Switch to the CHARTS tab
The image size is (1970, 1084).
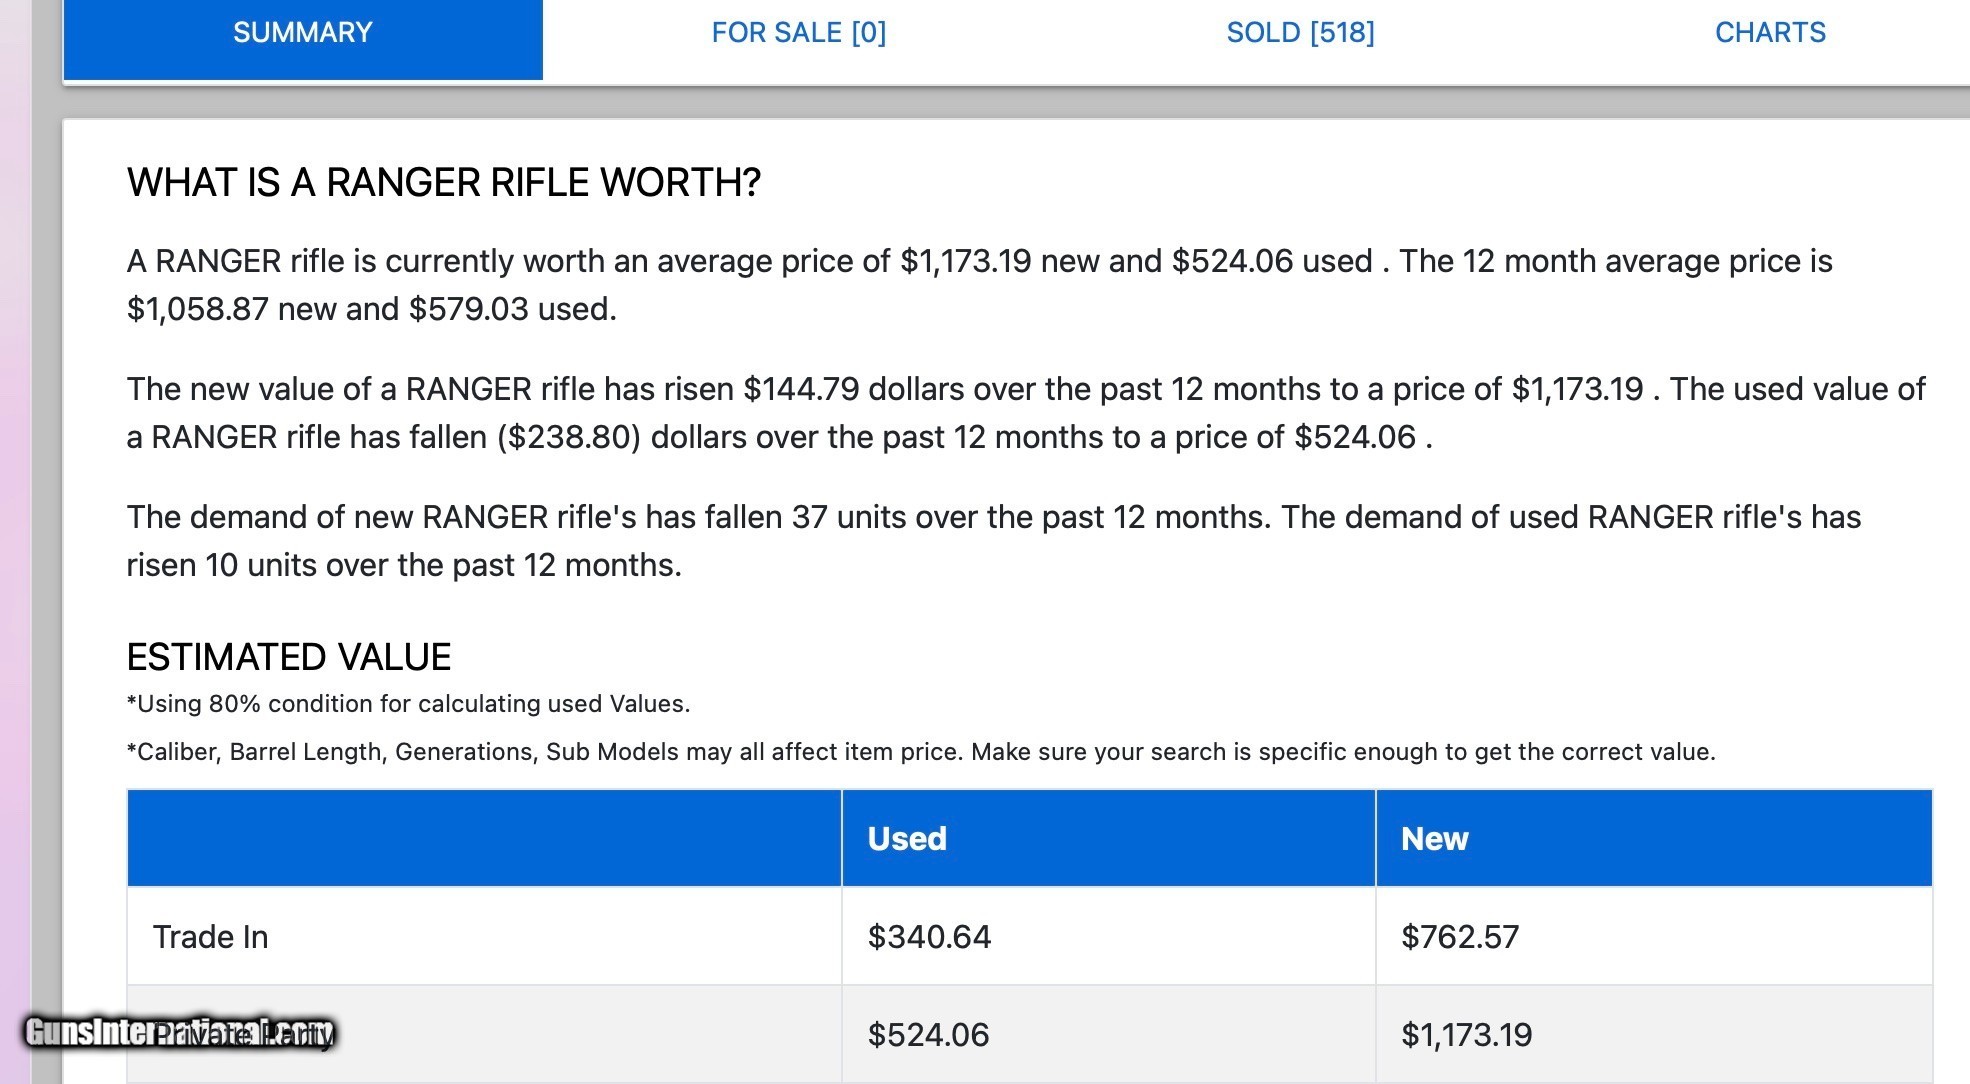point(1769,33)
